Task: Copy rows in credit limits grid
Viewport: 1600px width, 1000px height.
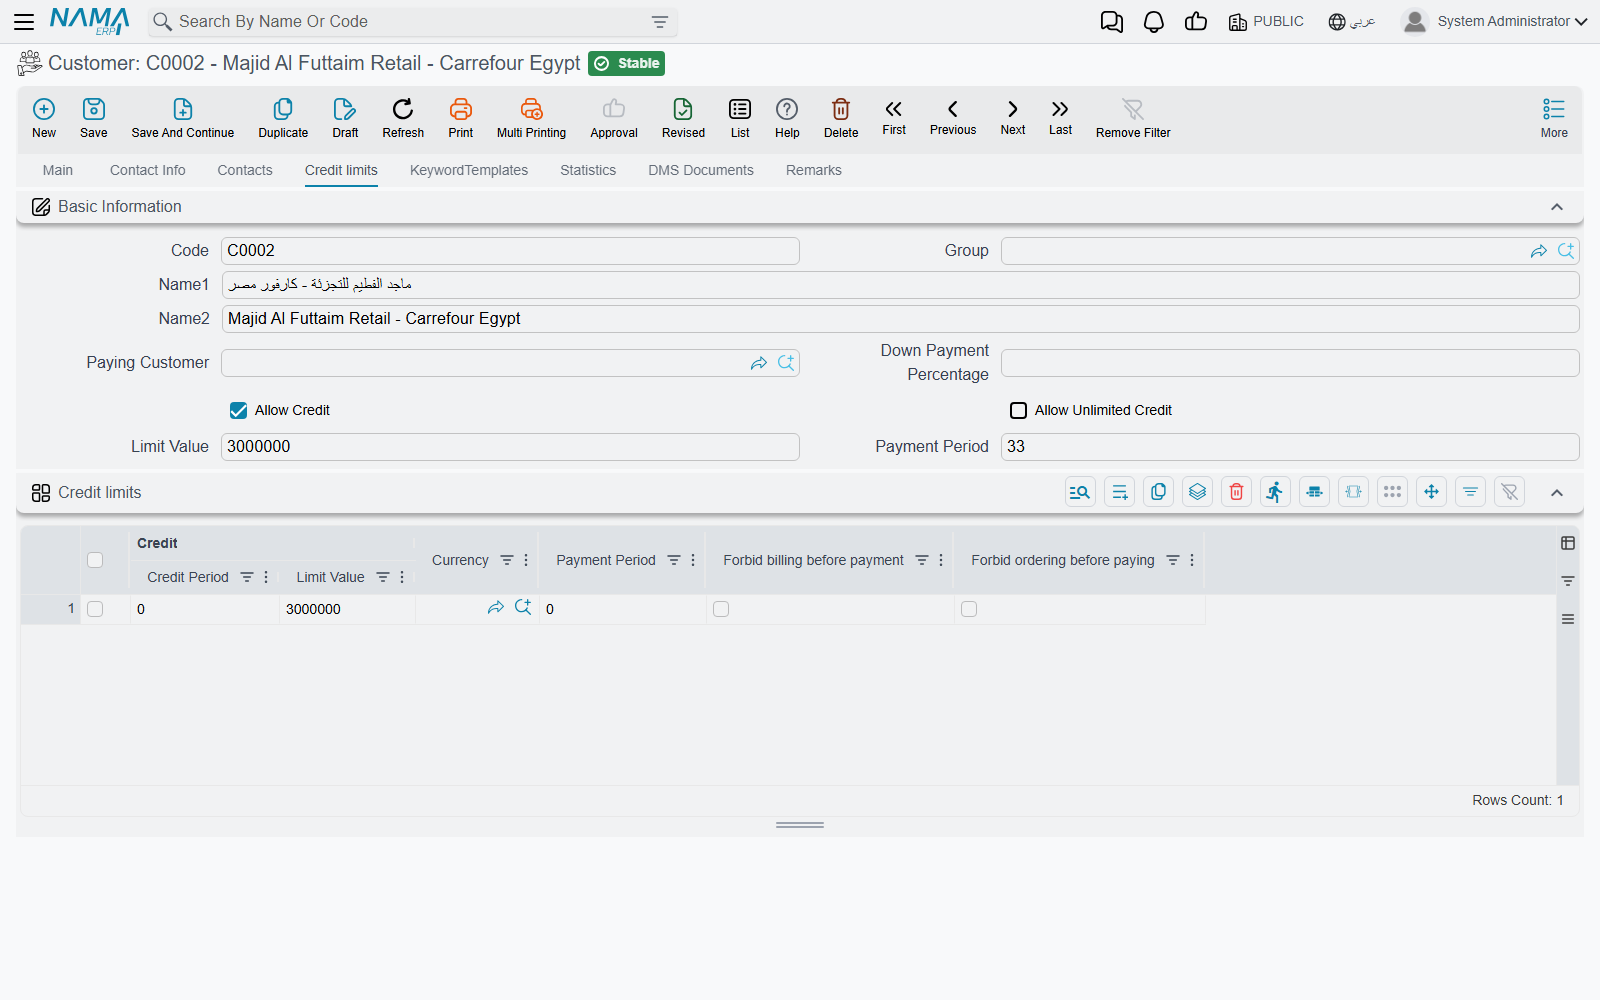Action: (1159, 492)
